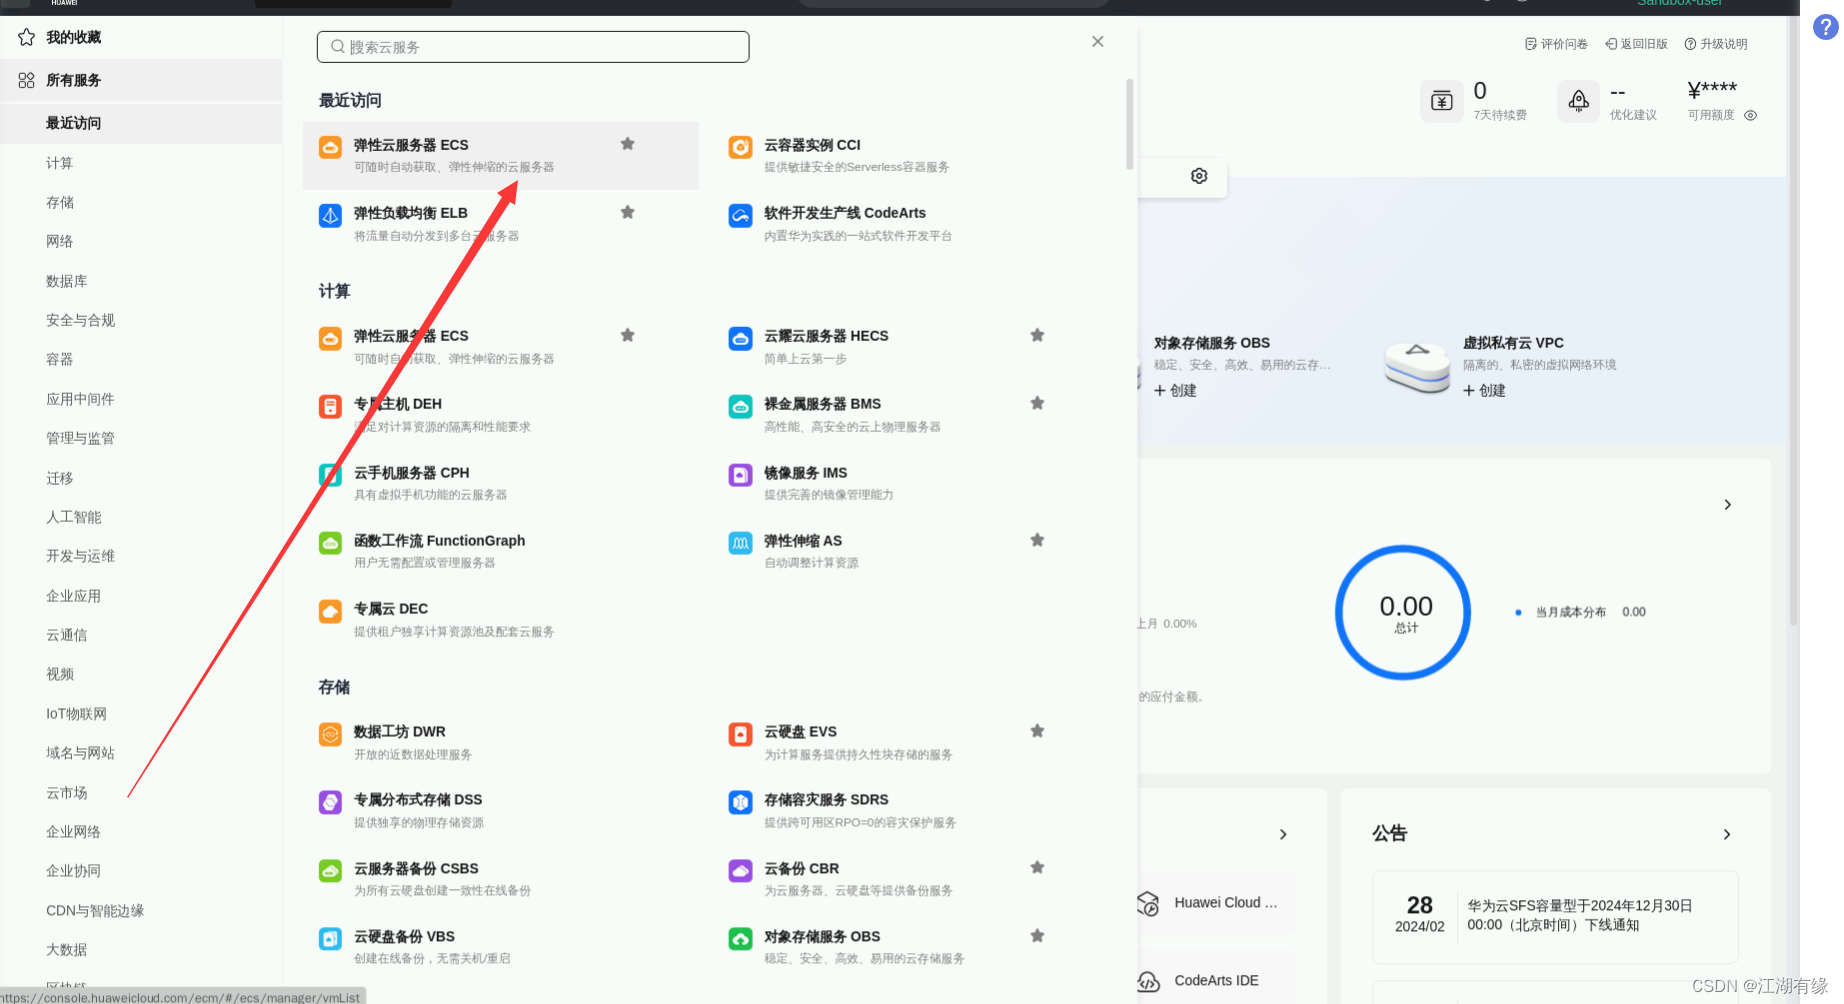Click the 数据工坊 DWR icon
This screenshot has height=1004, width=1844.
click(330, 734)
